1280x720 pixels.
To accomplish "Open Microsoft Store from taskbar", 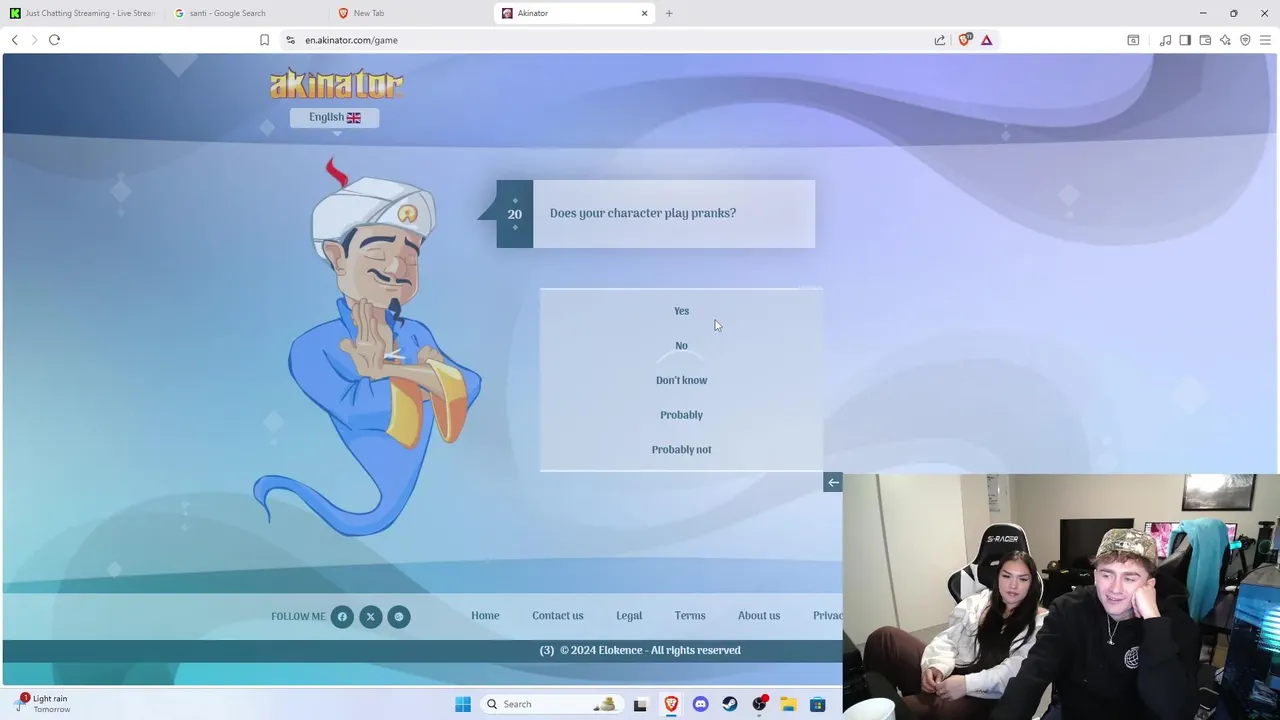I will click(x=818, y=704).
